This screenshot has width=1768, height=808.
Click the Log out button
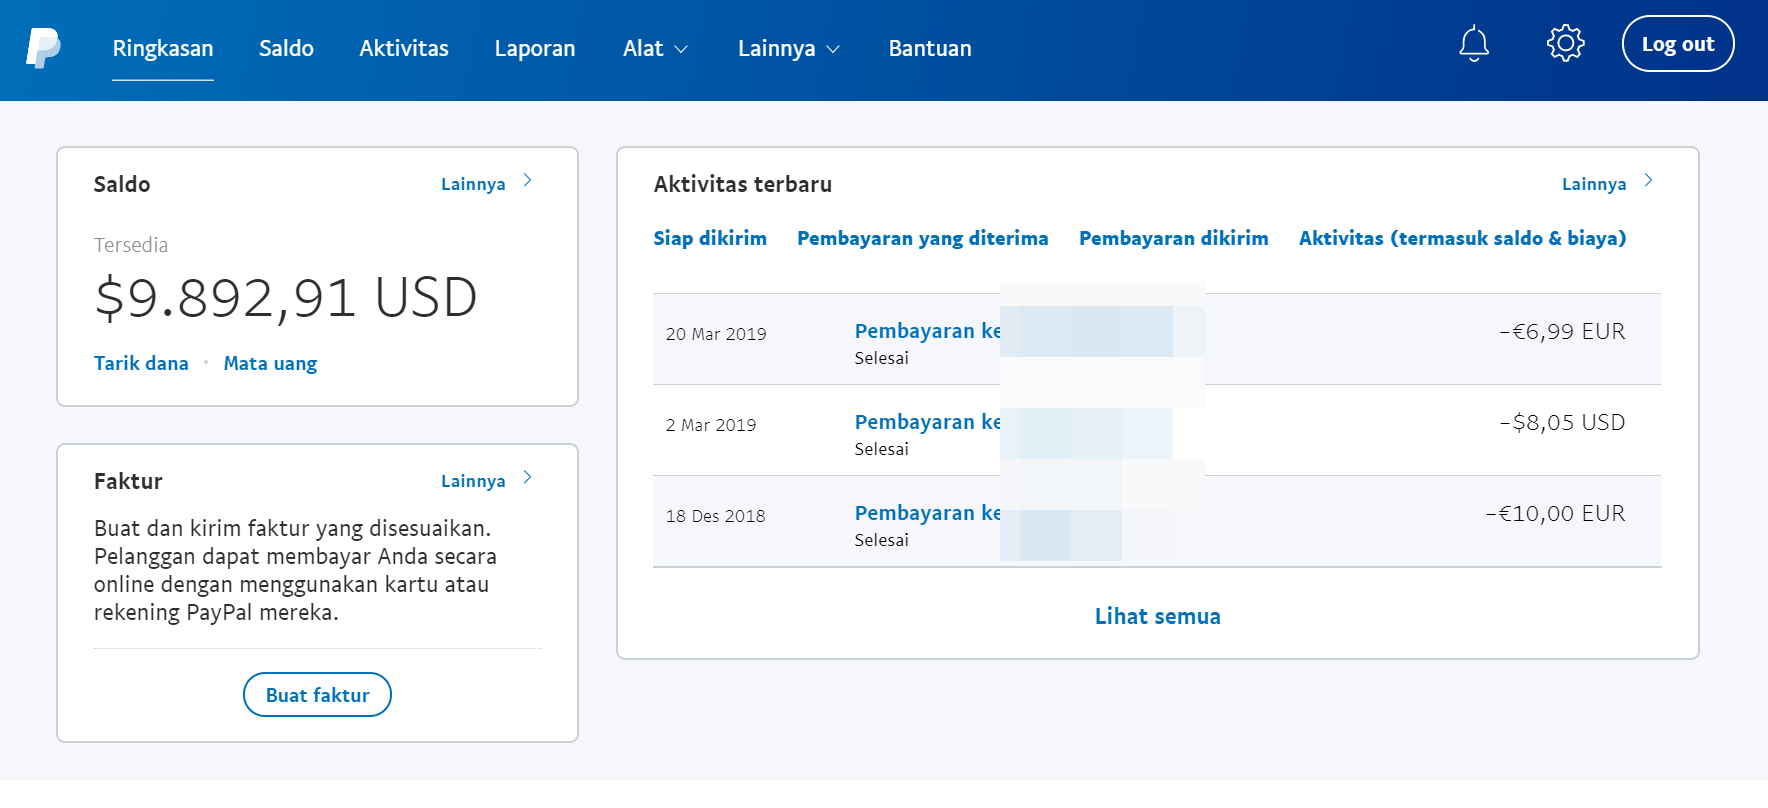click(x=1677, y=44)
